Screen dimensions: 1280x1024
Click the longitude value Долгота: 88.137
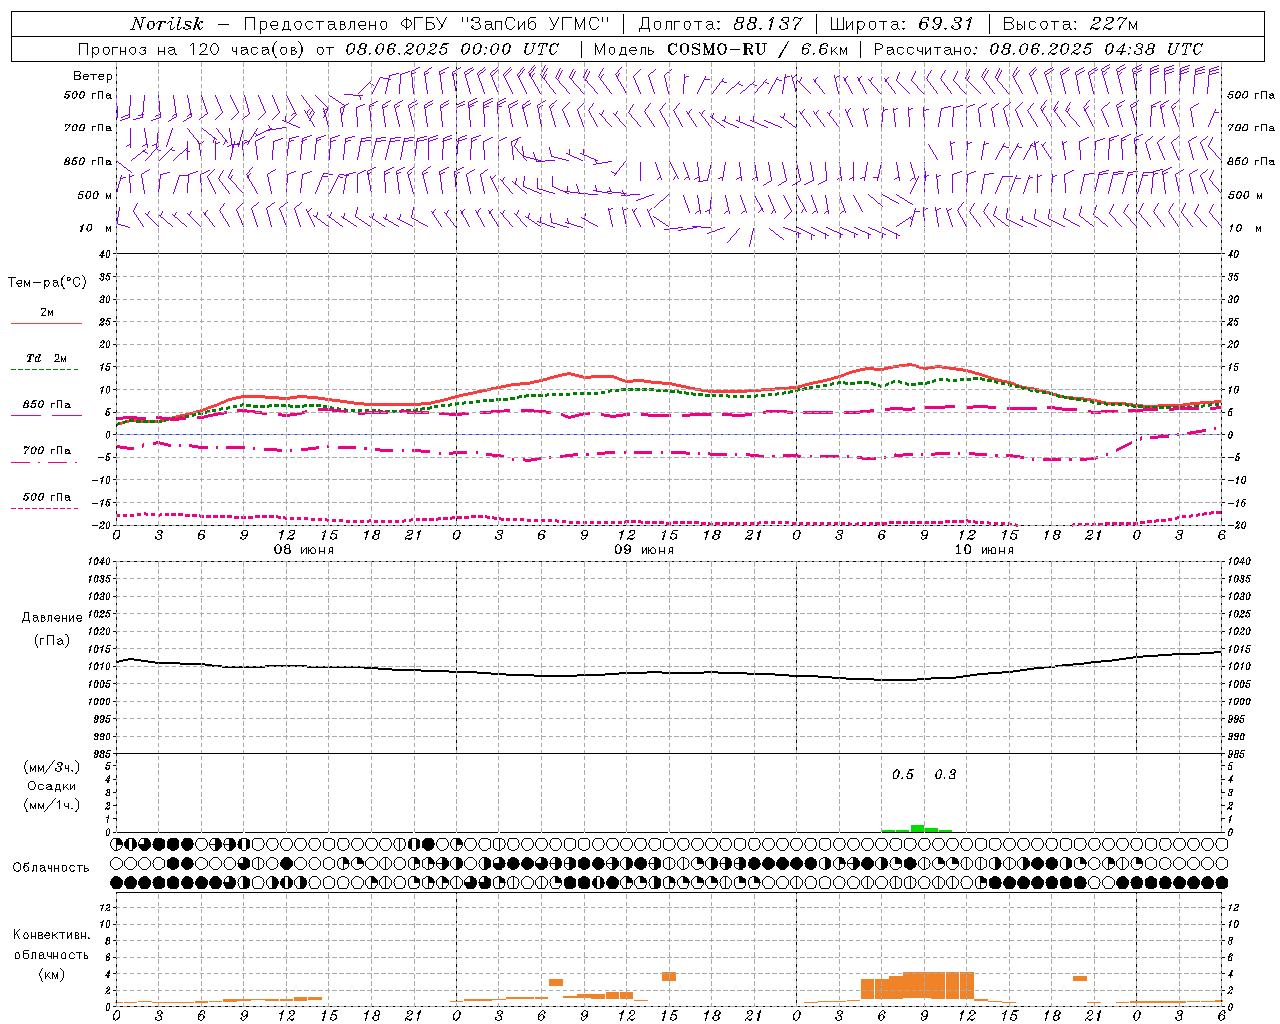tap(720, 24)
